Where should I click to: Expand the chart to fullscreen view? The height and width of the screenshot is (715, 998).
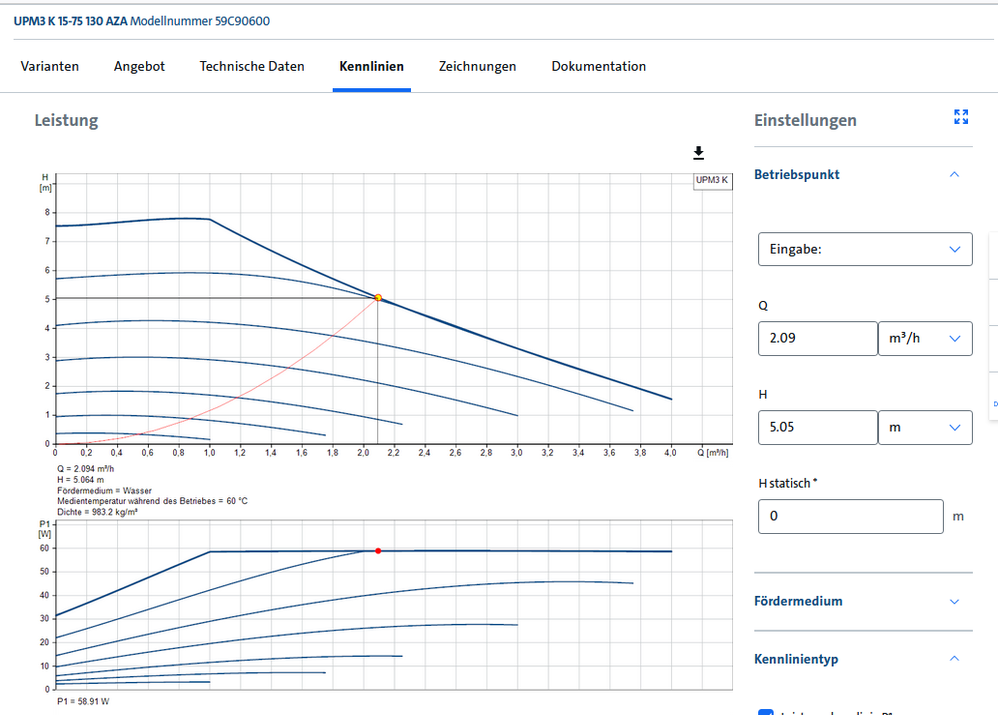pyautogui.click(x=961, y=118)
